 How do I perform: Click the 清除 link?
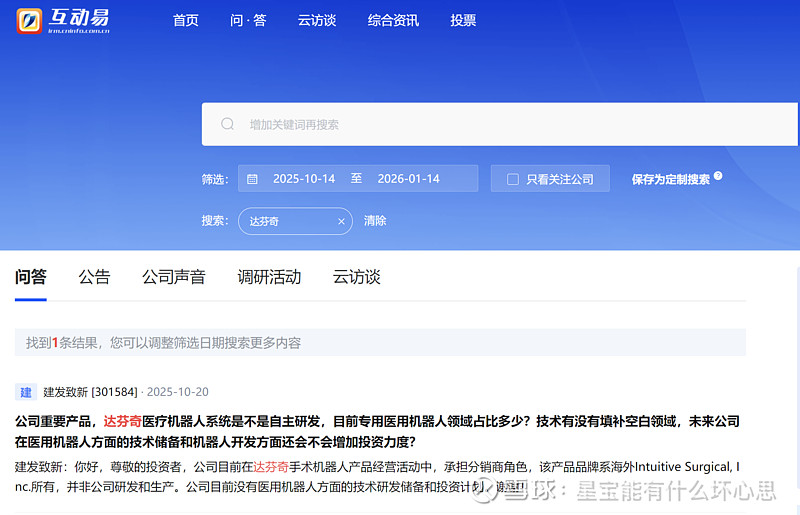point(375,221)
